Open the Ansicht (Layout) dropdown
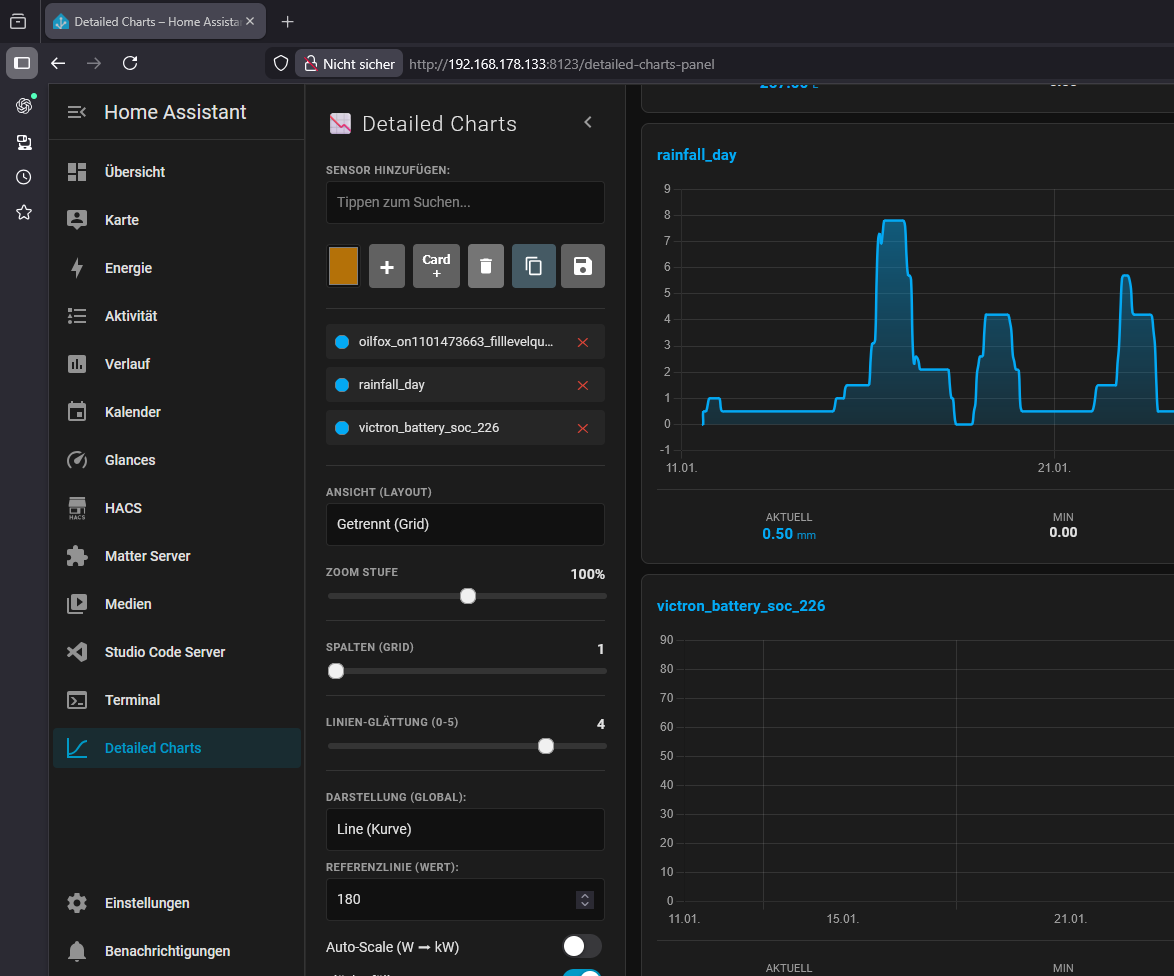The height and width of the screenshot is (976, 1174). click(x=465, y=524)
